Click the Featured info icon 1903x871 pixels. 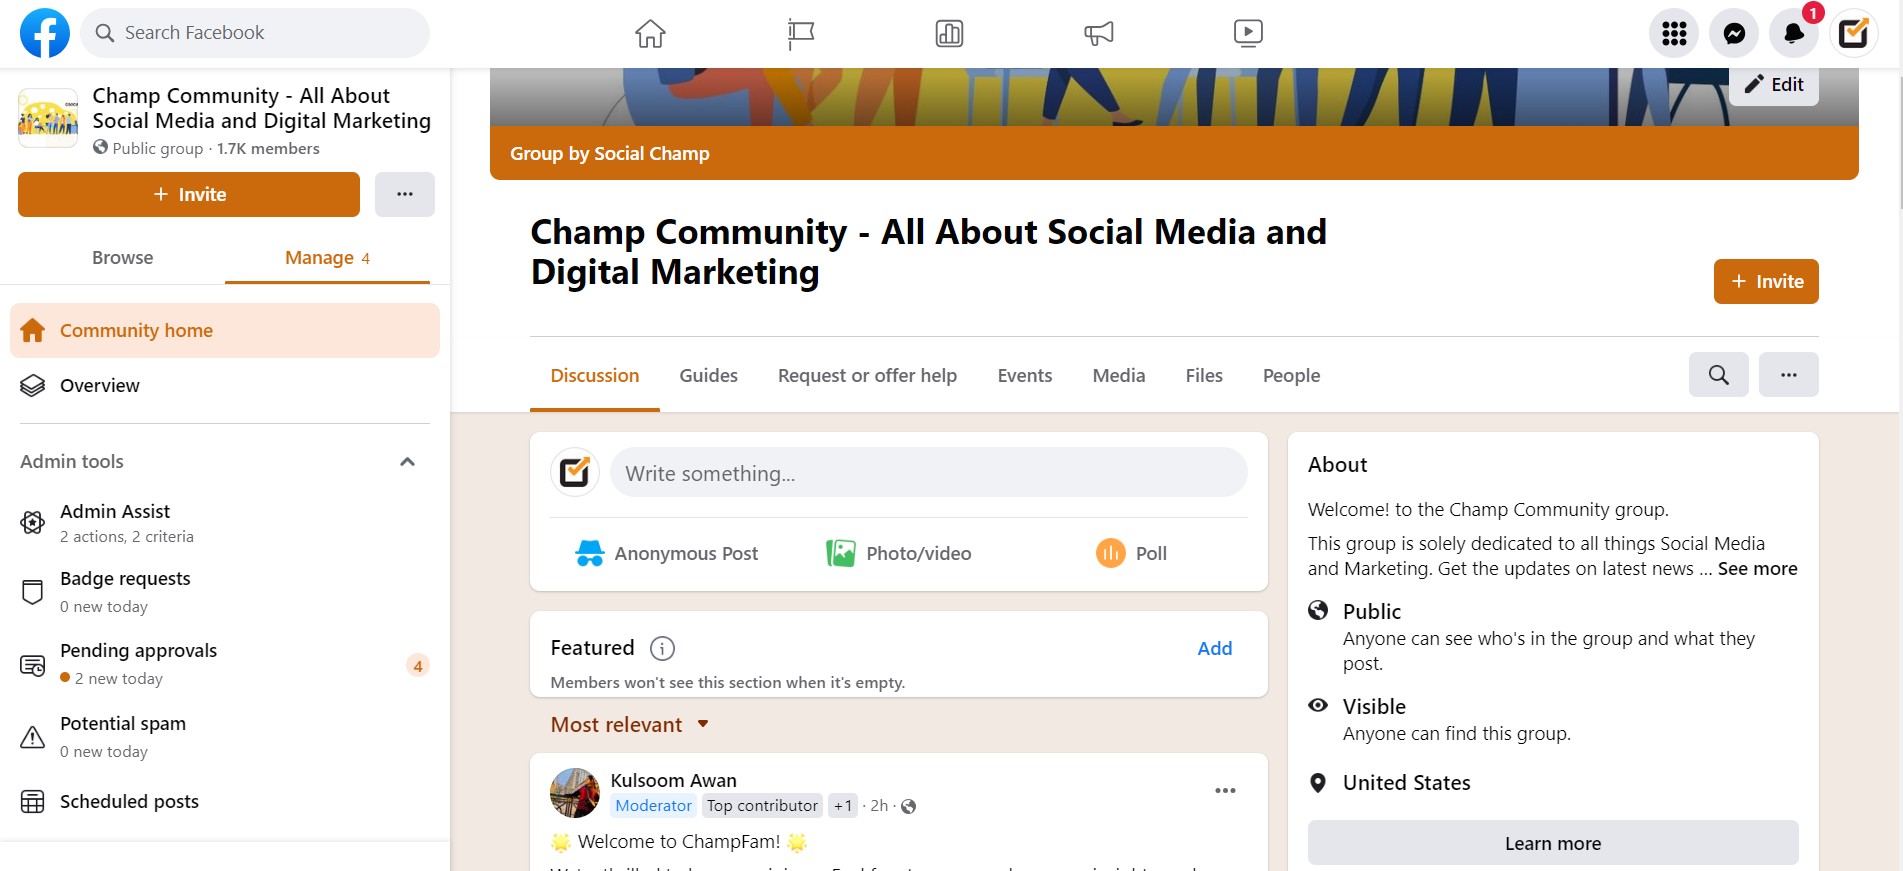coord(662,649)
